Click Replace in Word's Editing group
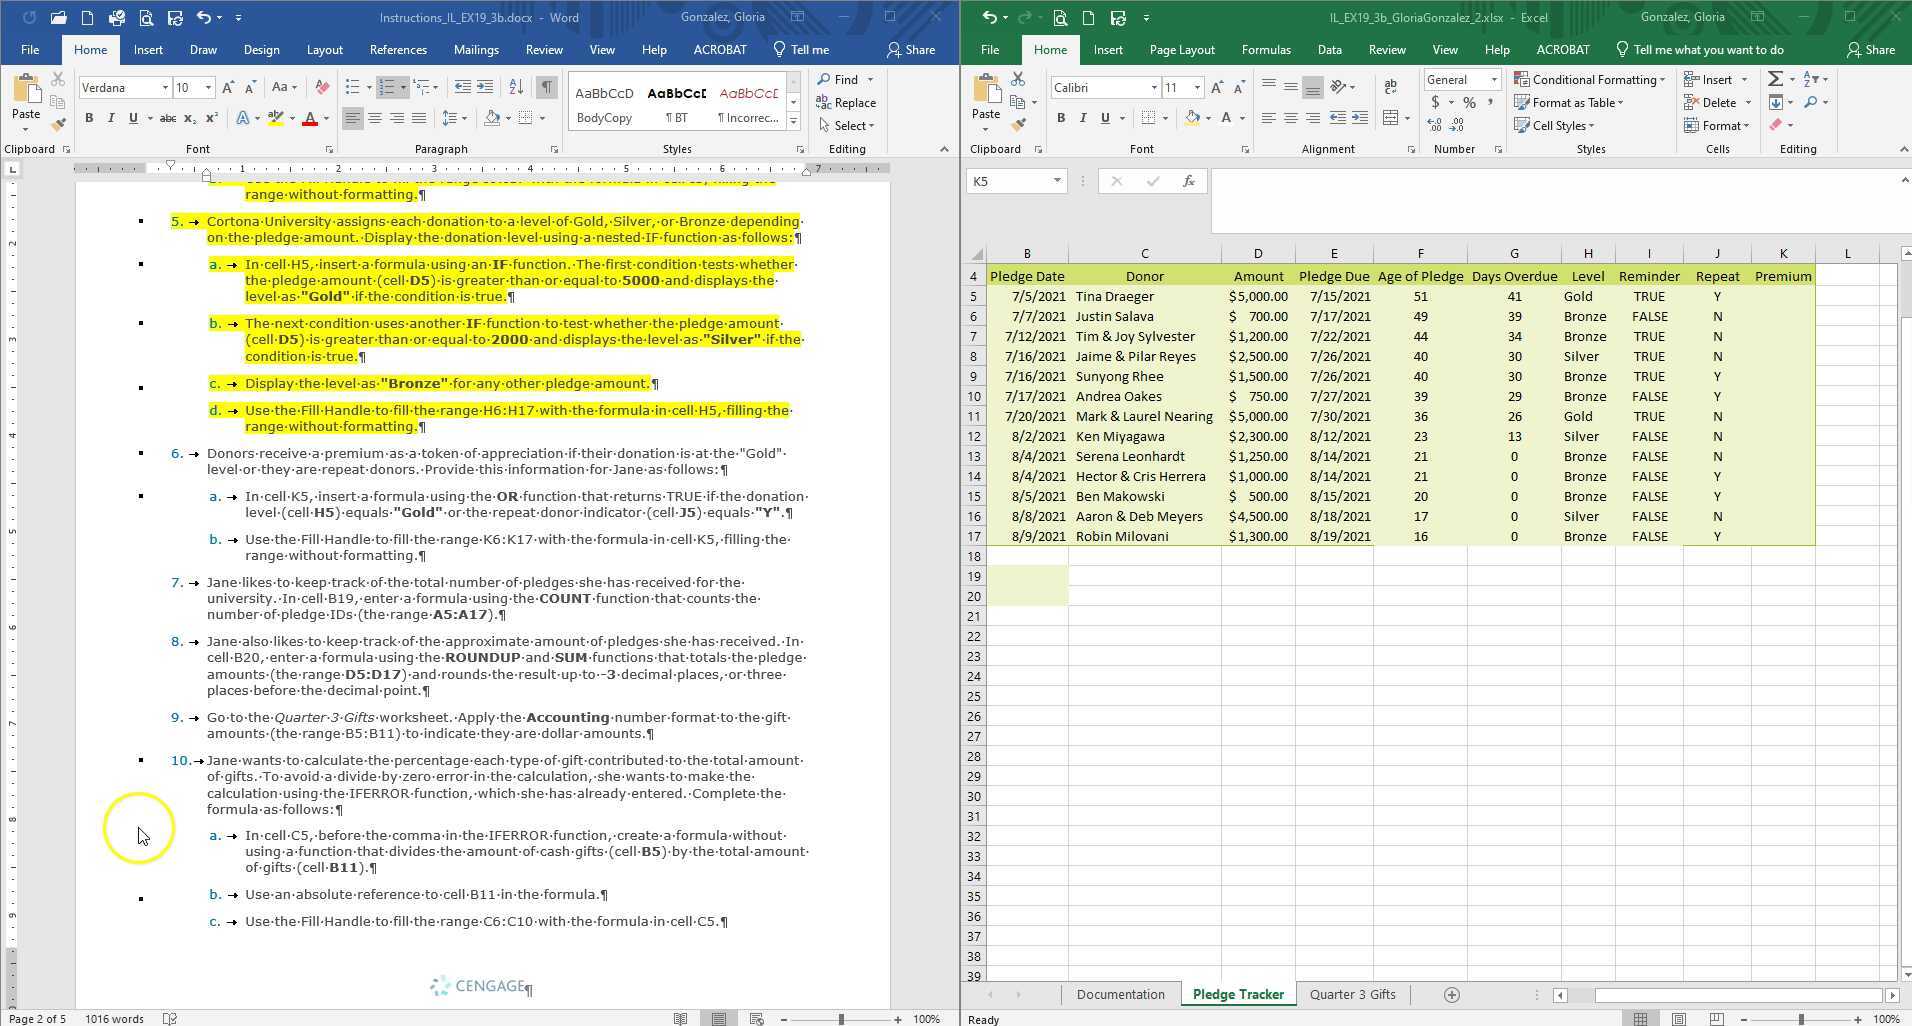 [855, 102]
